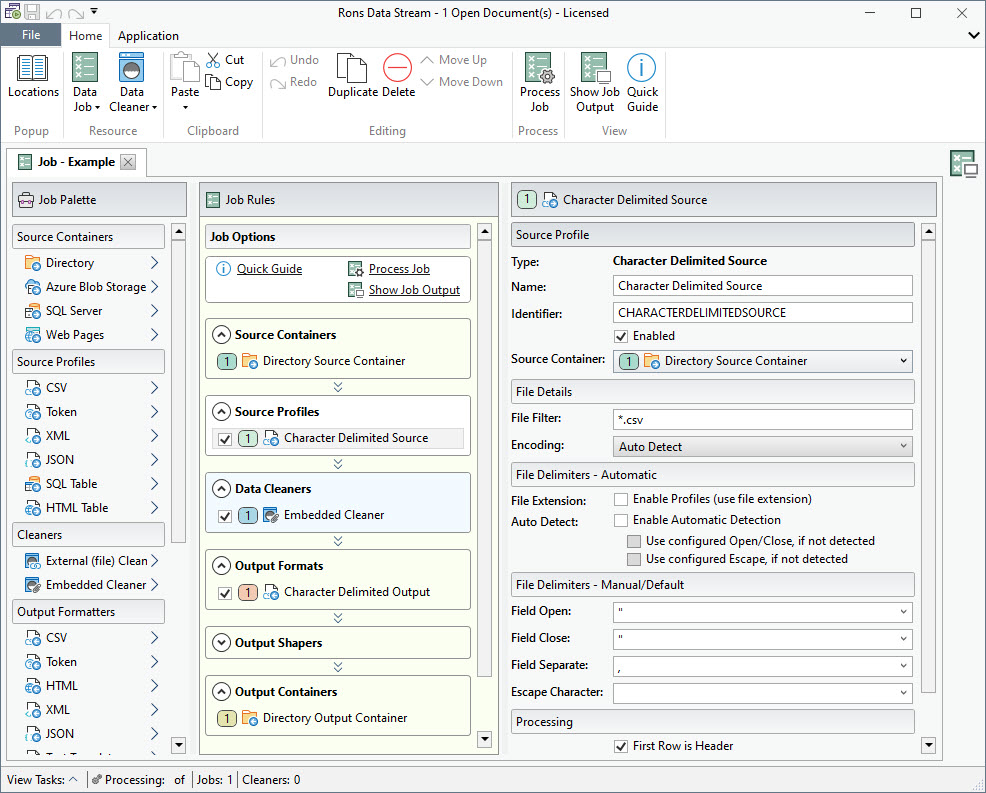Enable the Automatic Detection checkbox
The width and height of the screenshot is (986, 793).
(621, 520)
